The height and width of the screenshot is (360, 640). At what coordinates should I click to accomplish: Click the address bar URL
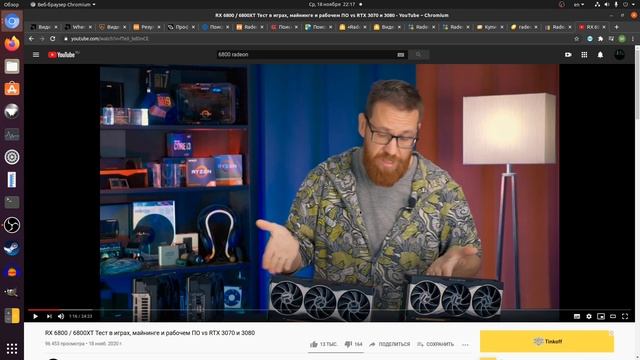[x=110, y=39]
